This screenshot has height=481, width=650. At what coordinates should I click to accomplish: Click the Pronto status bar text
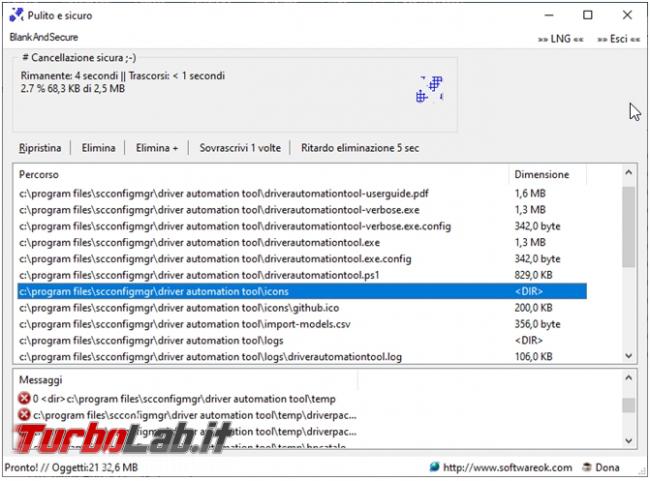click(71, 468)
